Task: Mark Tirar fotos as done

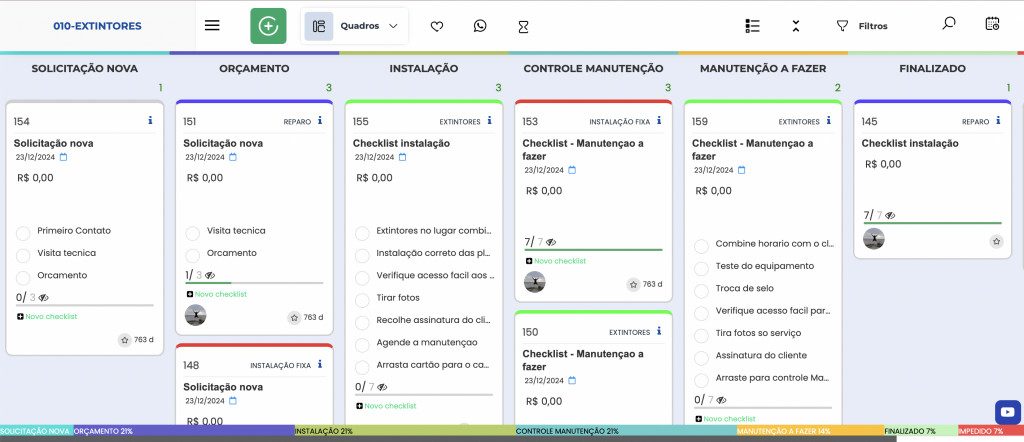Action: [x=363, y=298]
